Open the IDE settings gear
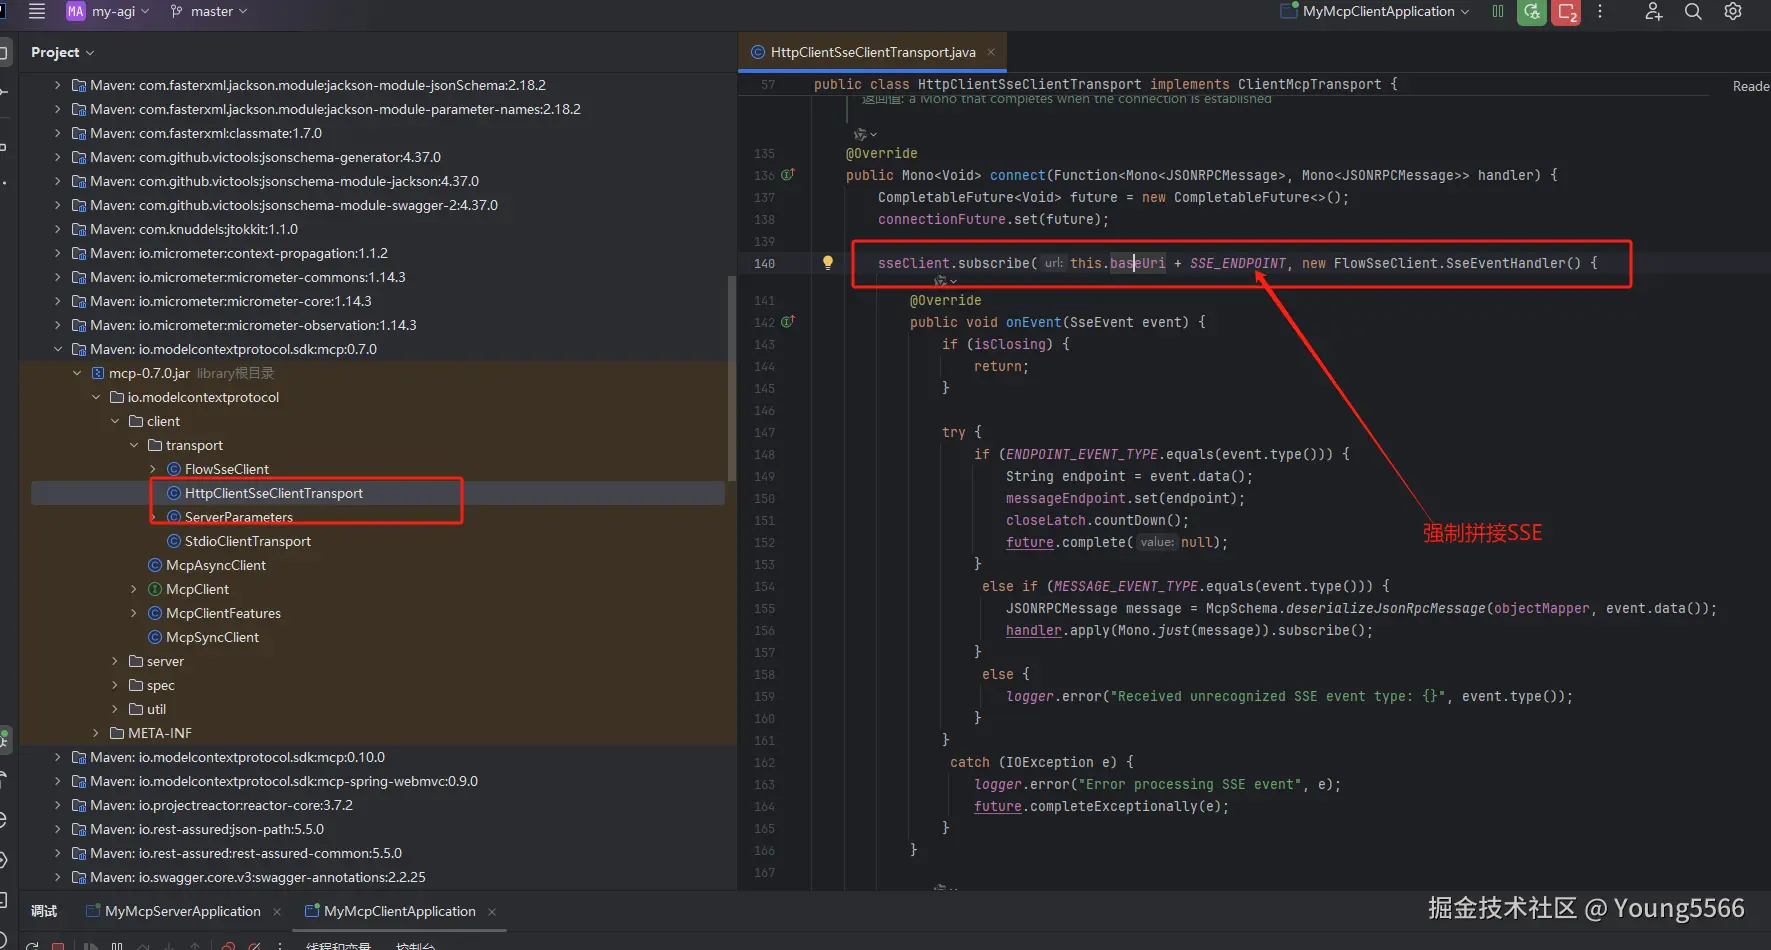This screenshot has width=1771, height=950. [1733, 12]
